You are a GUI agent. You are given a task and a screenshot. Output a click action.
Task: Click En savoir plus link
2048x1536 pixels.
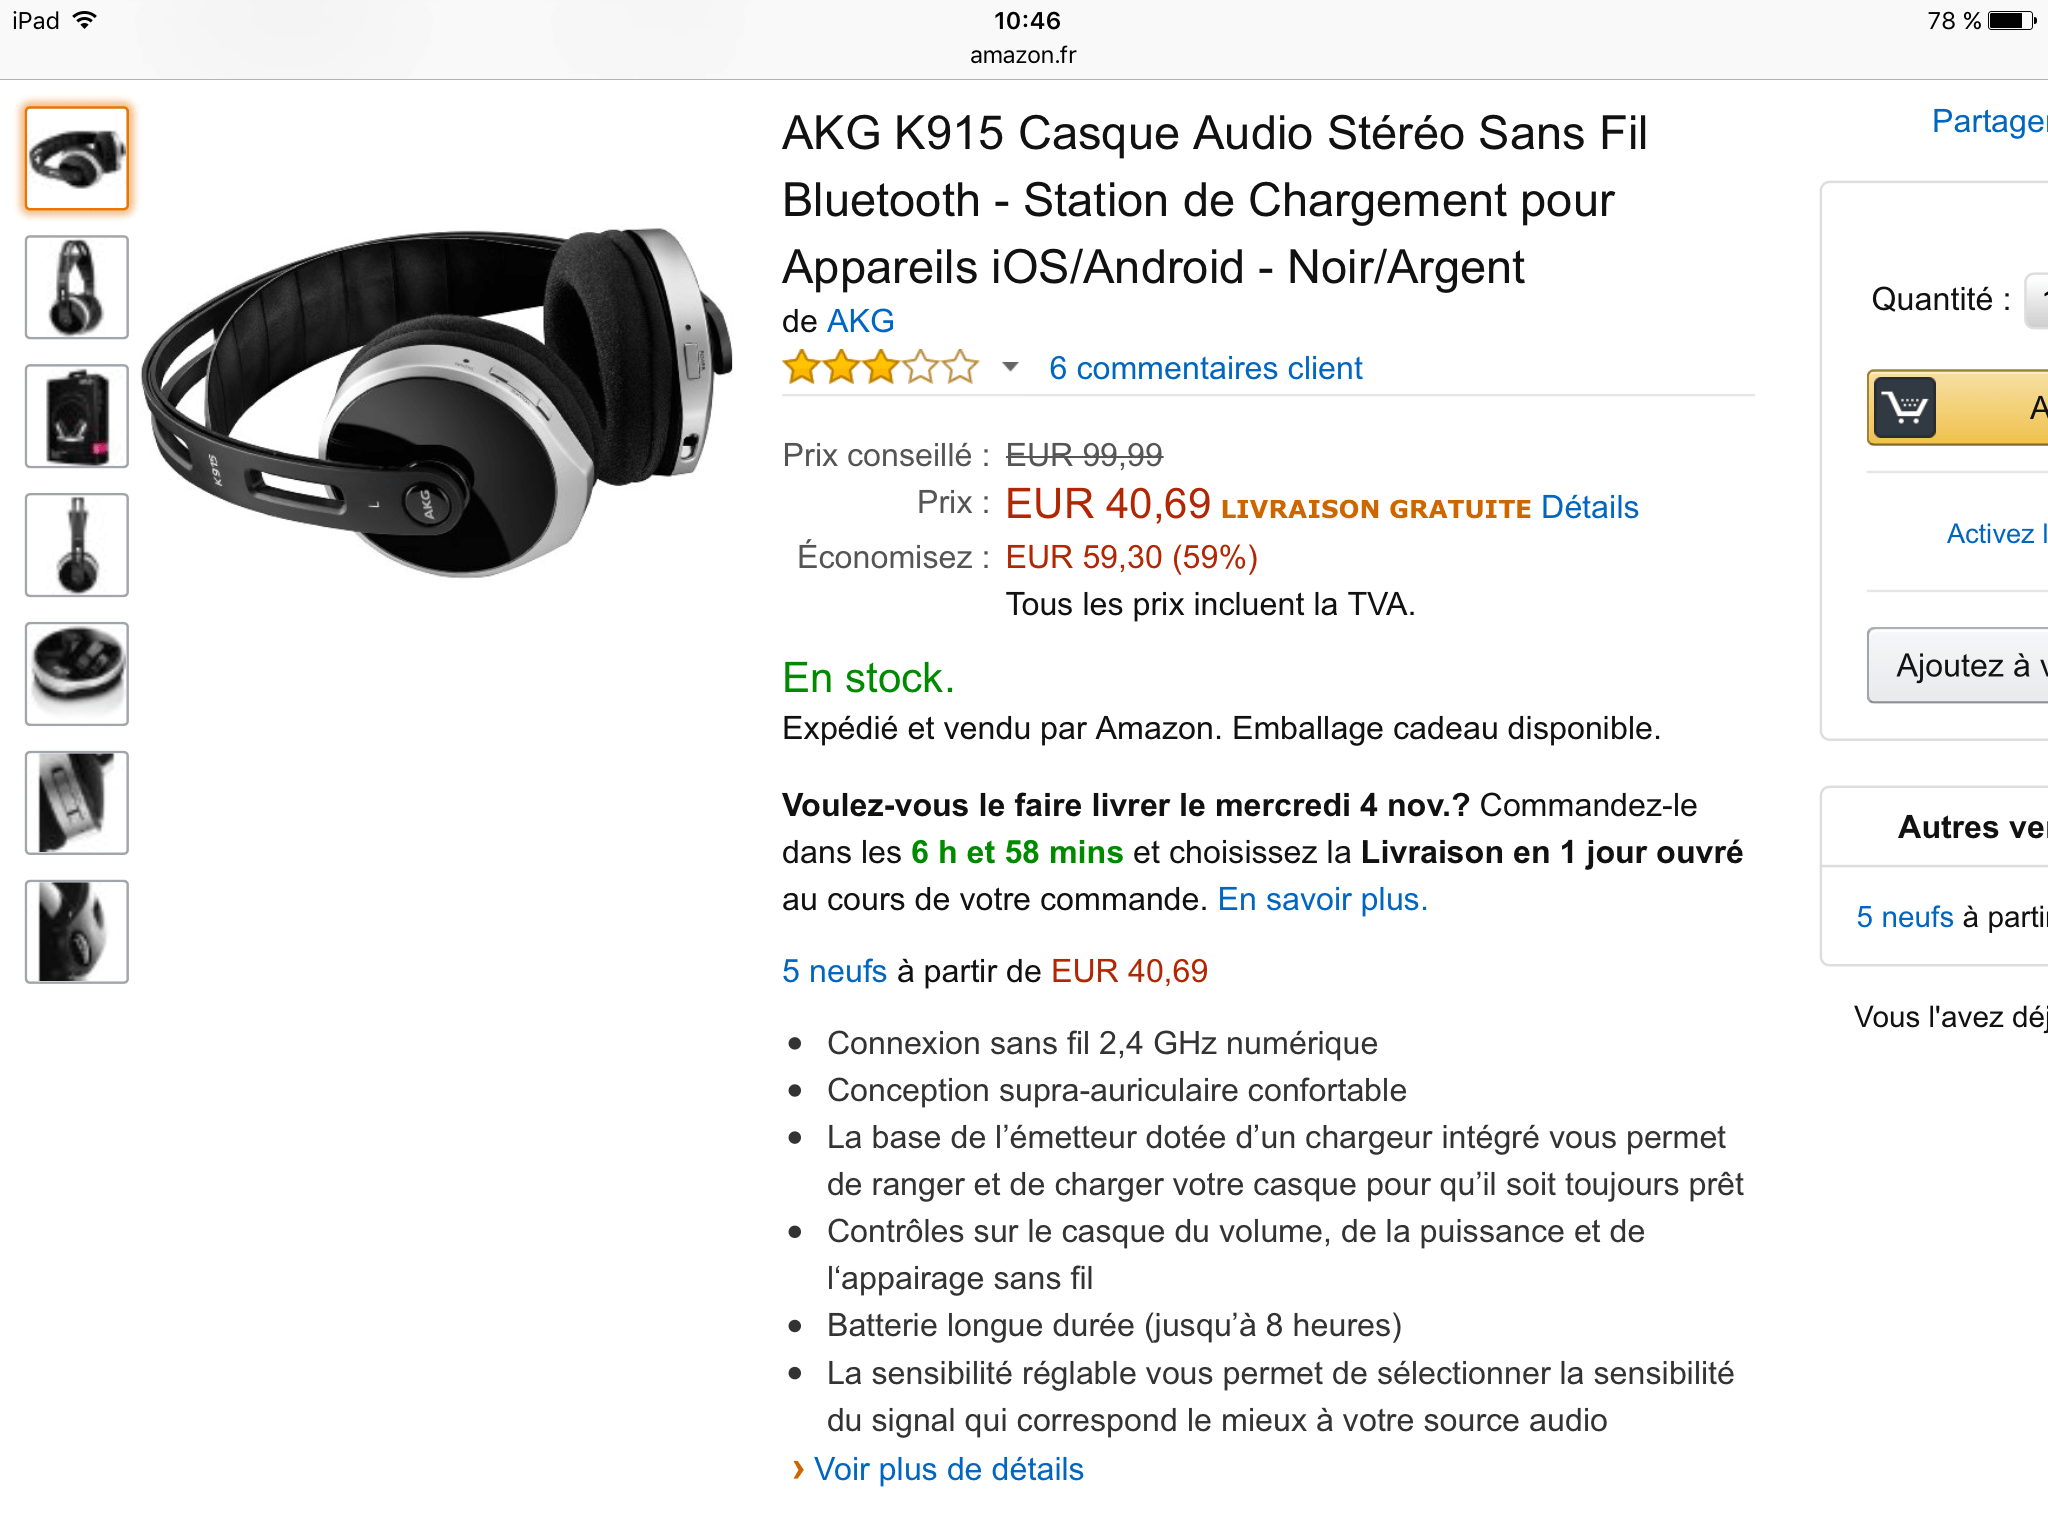tap(1322, 899)
